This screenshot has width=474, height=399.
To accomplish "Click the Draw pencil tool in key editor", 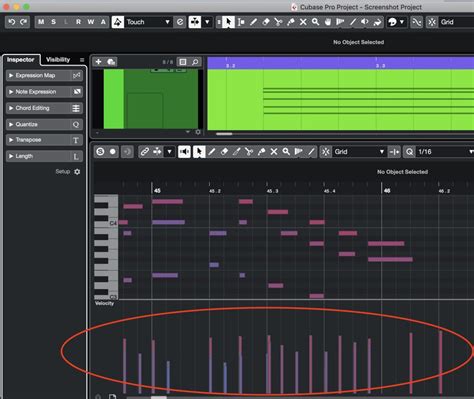I will [212, 152].
